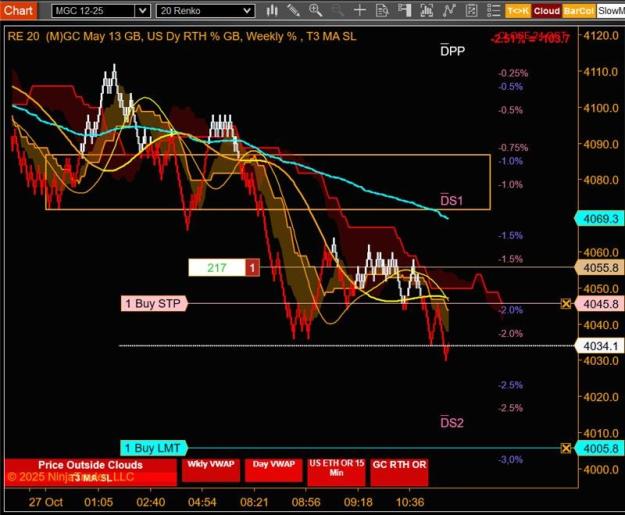Click the 4069.3 cyan price marker

pyautogui.click(x=599, y=219)
